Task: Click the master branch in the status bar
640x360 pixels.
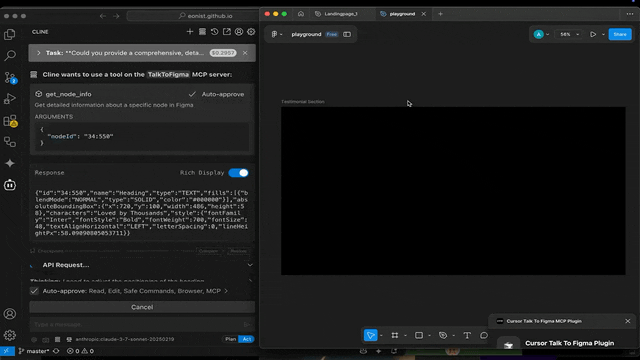Action: tap(34, 351)
